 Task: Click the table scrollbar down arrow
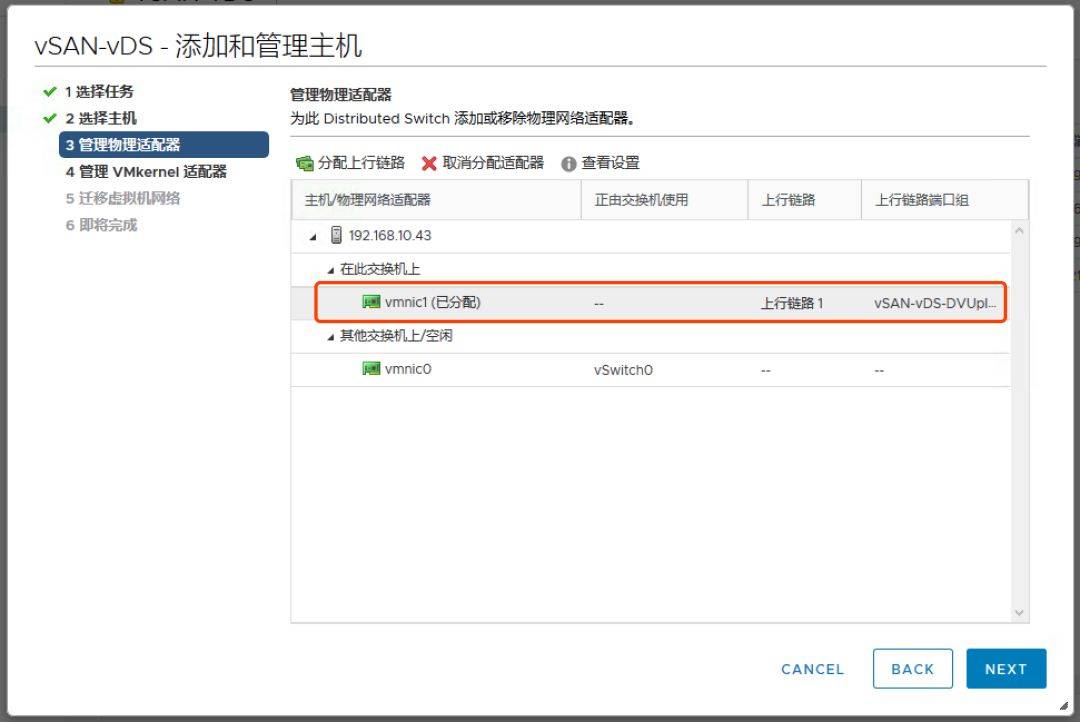pyautogui.click(x=1019, y=612)
